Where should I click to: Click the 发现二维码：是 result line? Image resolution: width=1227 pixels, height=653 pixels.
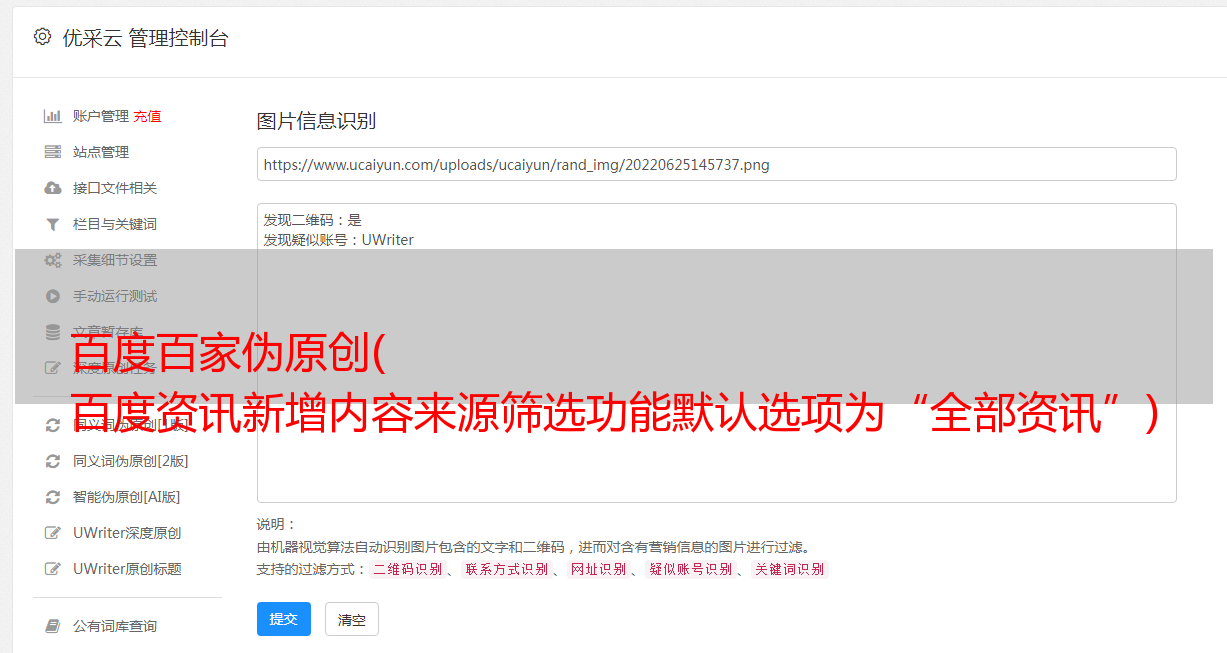click(313, 220)
